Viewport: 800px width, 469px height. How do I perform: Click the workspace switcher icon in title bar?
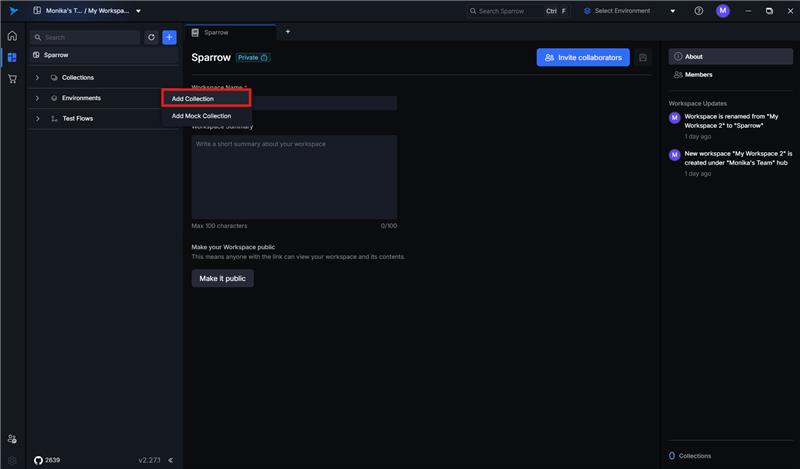click(37, 11)
